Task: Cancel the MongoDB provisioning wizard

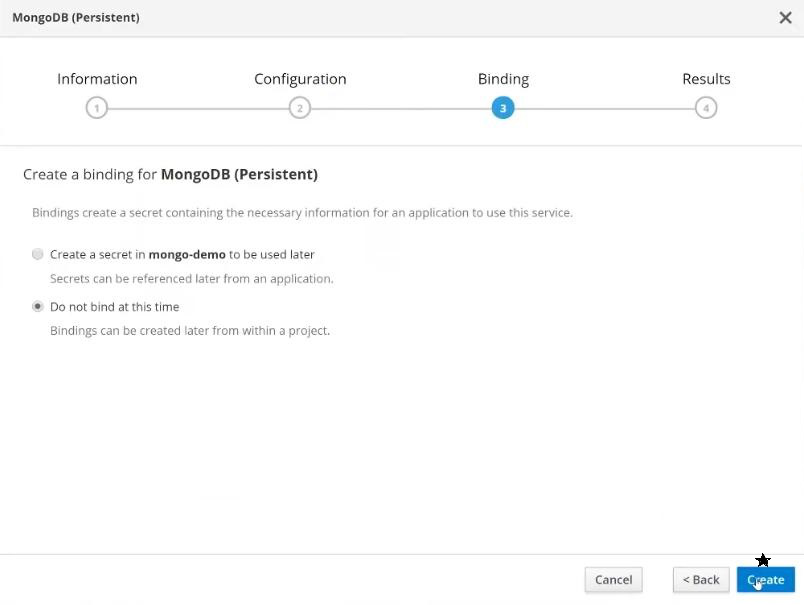Action: (613, 580)
